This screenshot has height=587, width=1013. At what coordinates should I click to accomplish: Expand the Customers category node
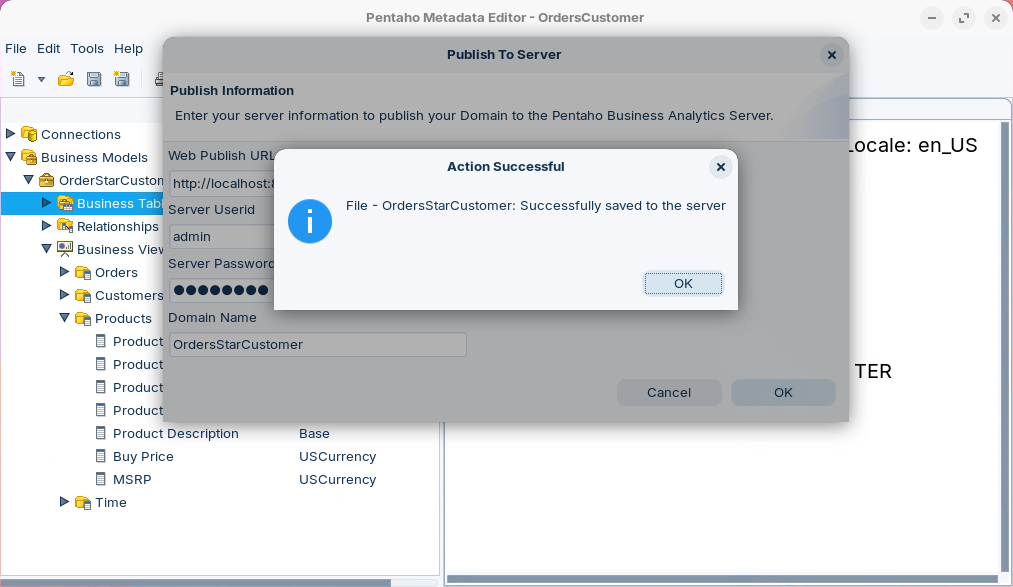pos(65,295)
